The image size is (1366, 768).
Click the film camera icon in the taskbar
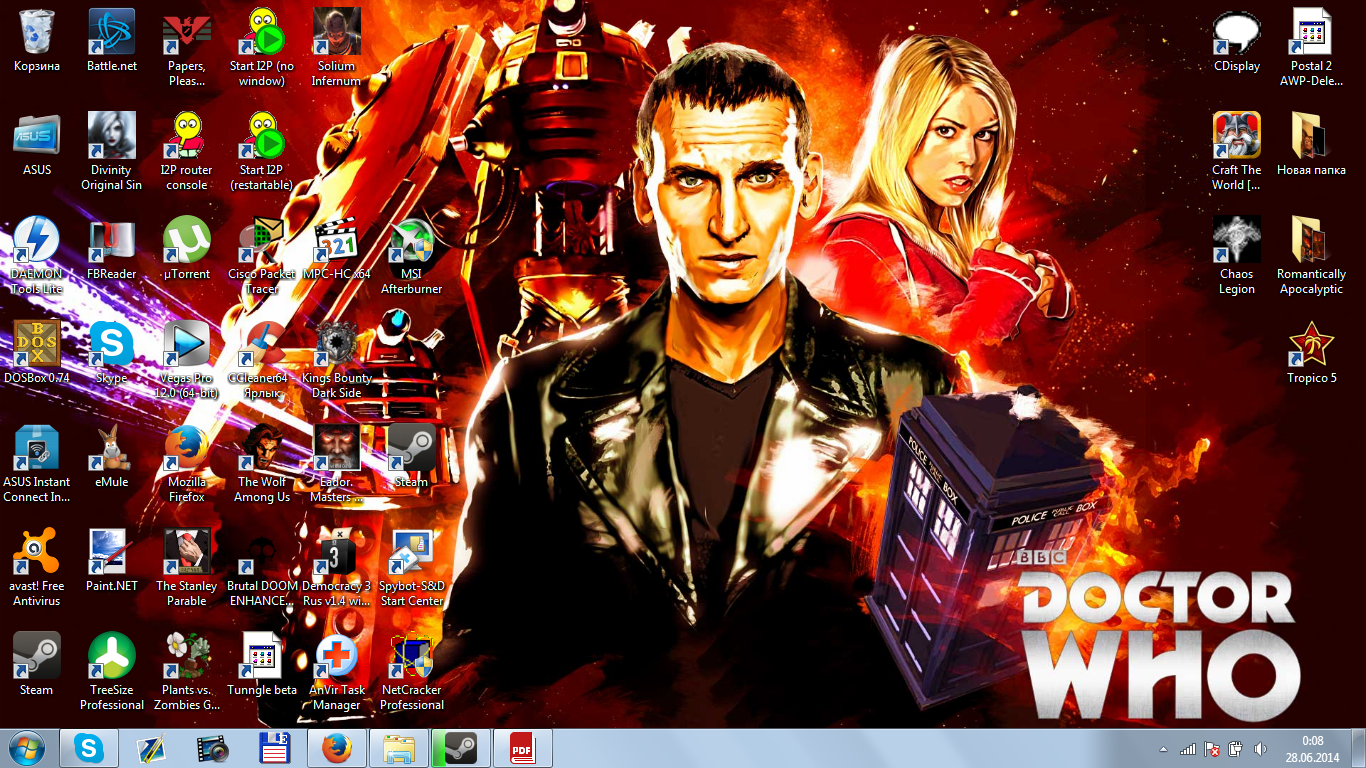pos(213,748)
